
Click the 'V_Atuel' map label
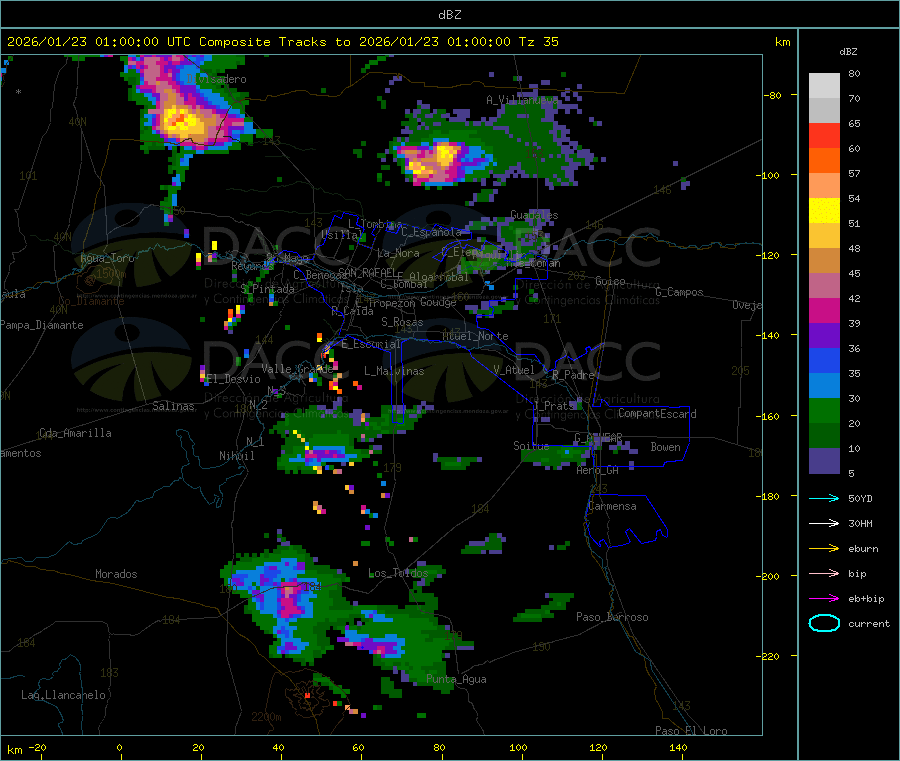click(x=514, y=370)
